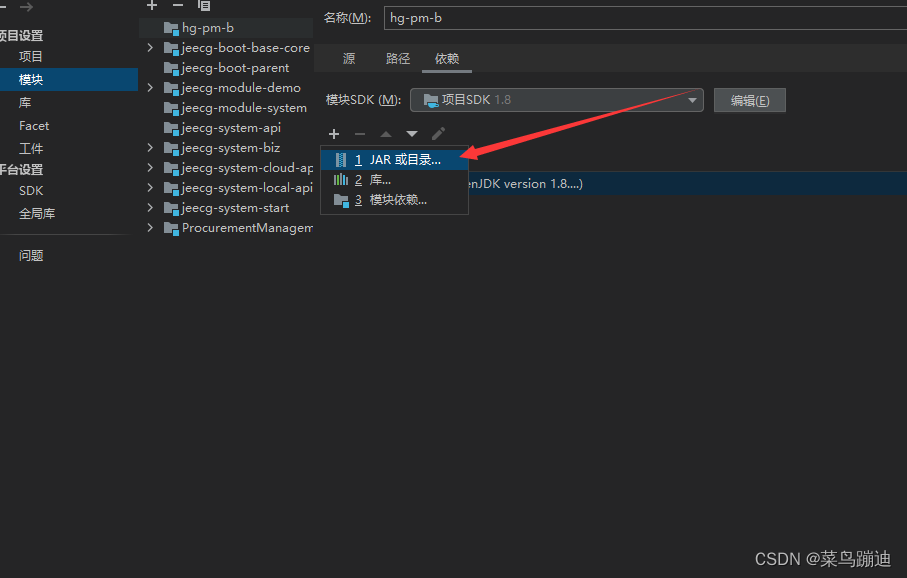Click the 编辑(E) button

coord(750,101)
